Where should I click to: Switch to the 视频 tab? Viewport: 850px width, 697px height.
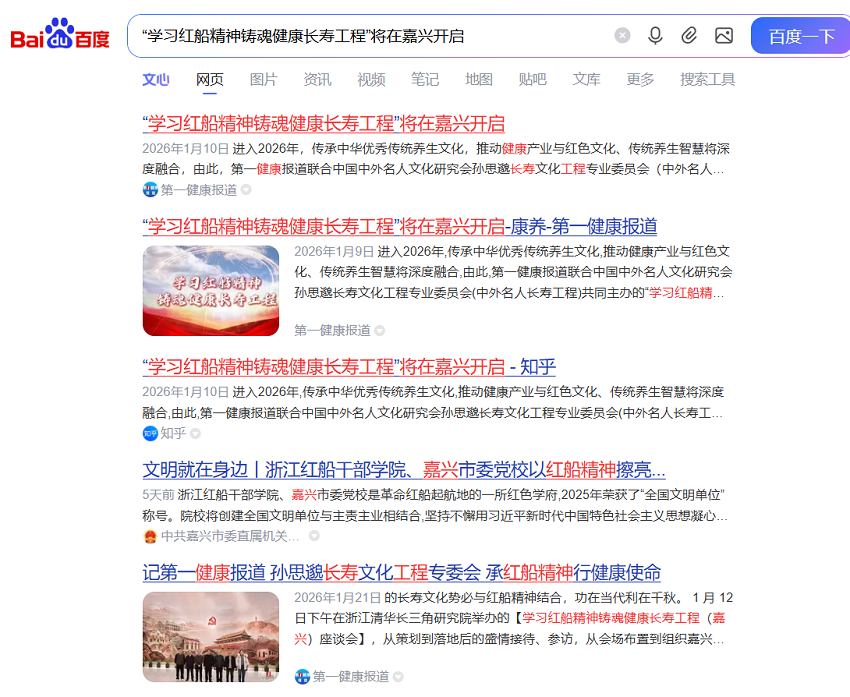coord(371,80)
